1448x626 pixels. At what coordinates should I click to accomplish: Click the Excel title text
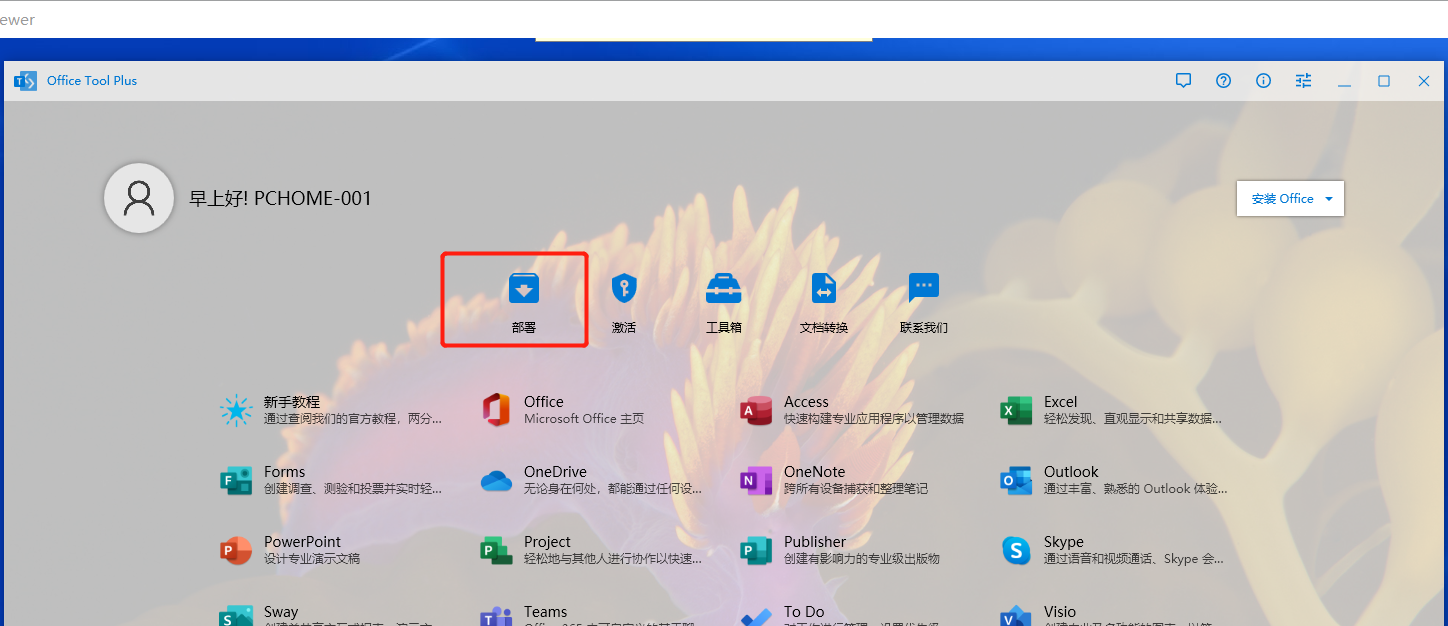click(1061, 402)
